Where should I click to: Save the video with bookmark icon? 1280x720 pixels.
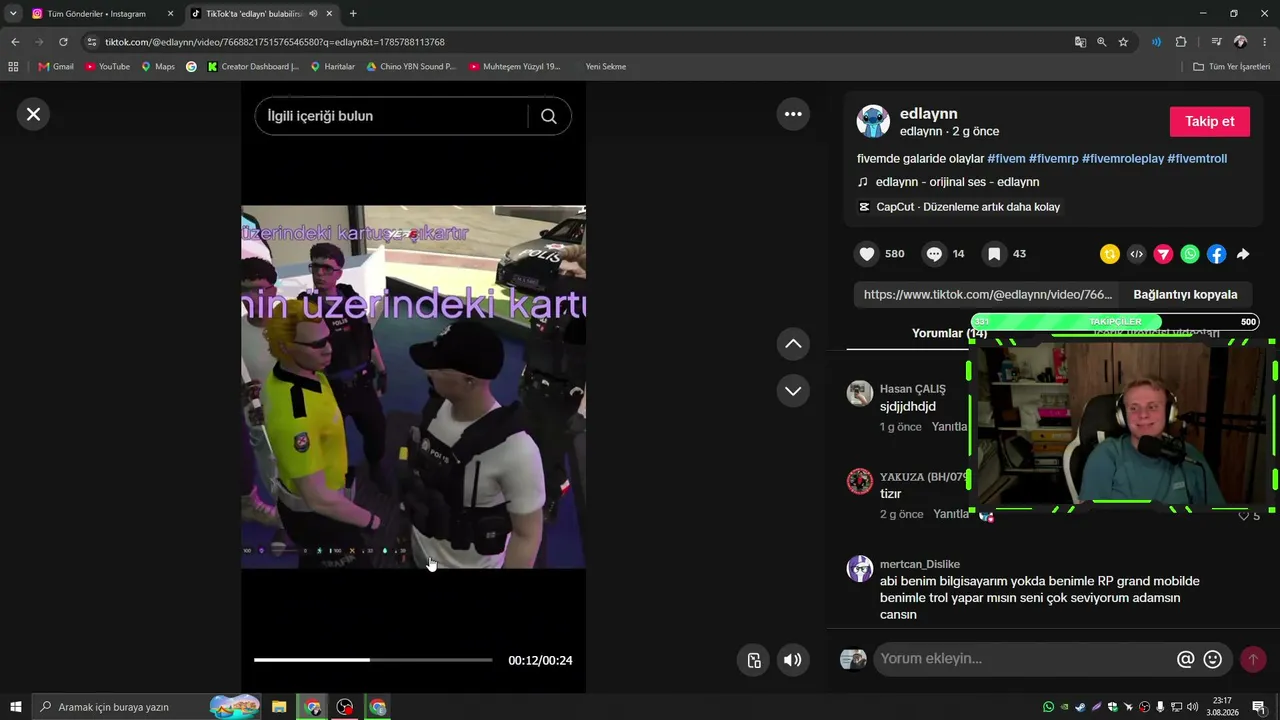pyautogui.click(x=994, y=254)
